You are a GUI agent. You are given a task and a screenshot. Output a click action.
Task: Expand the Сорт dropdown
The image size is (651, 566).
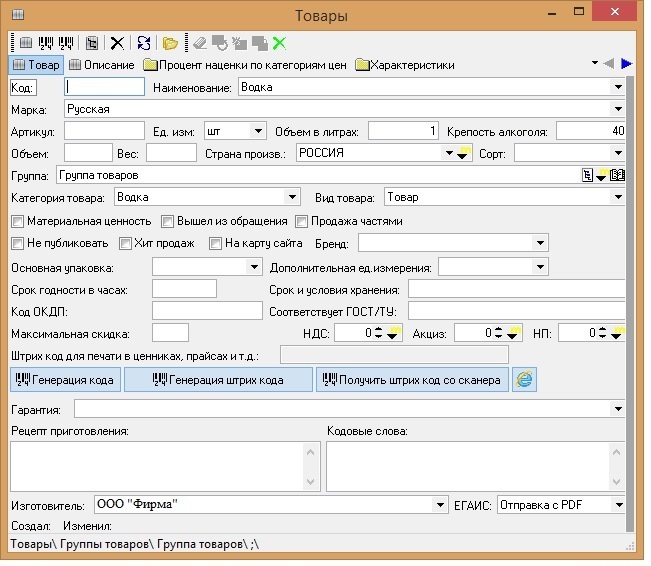[x=618, y=153]
